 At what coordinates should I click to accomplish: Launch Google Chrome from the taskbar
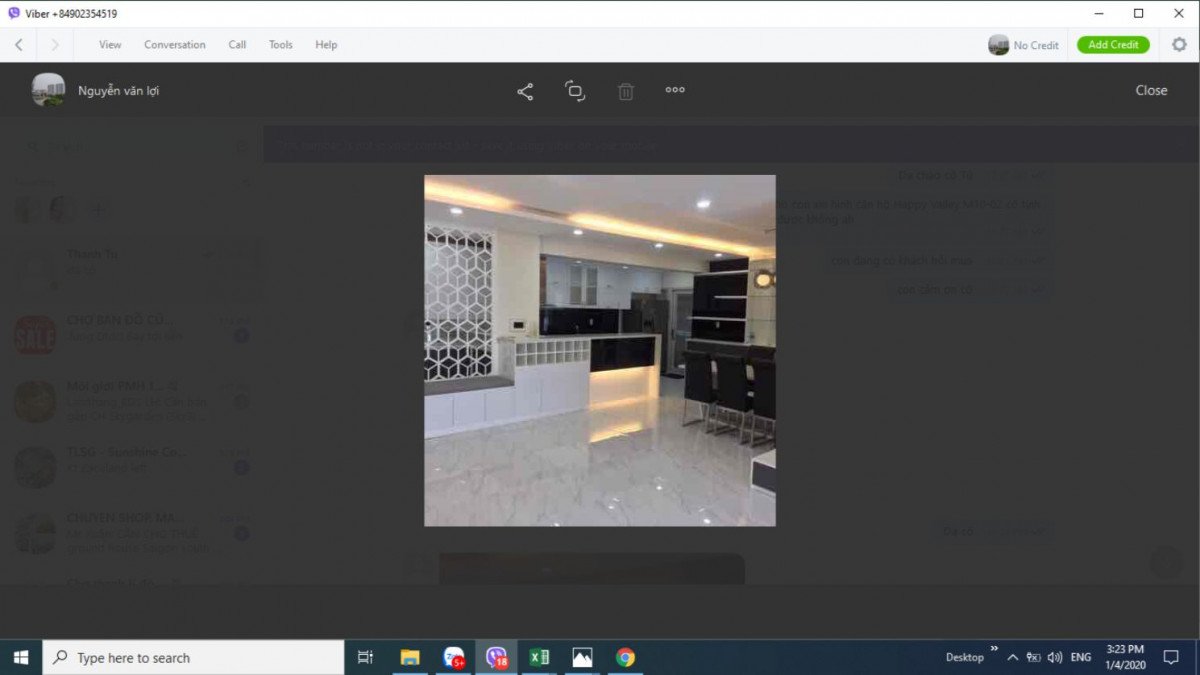click(625, 657)
